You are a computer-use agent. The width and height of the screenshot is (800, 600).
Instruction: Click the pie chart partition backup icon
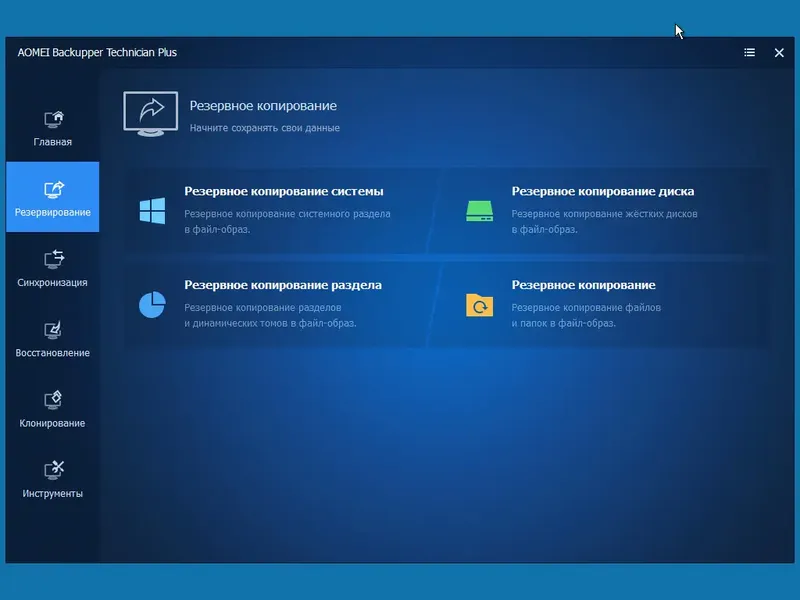coord(152,305)
